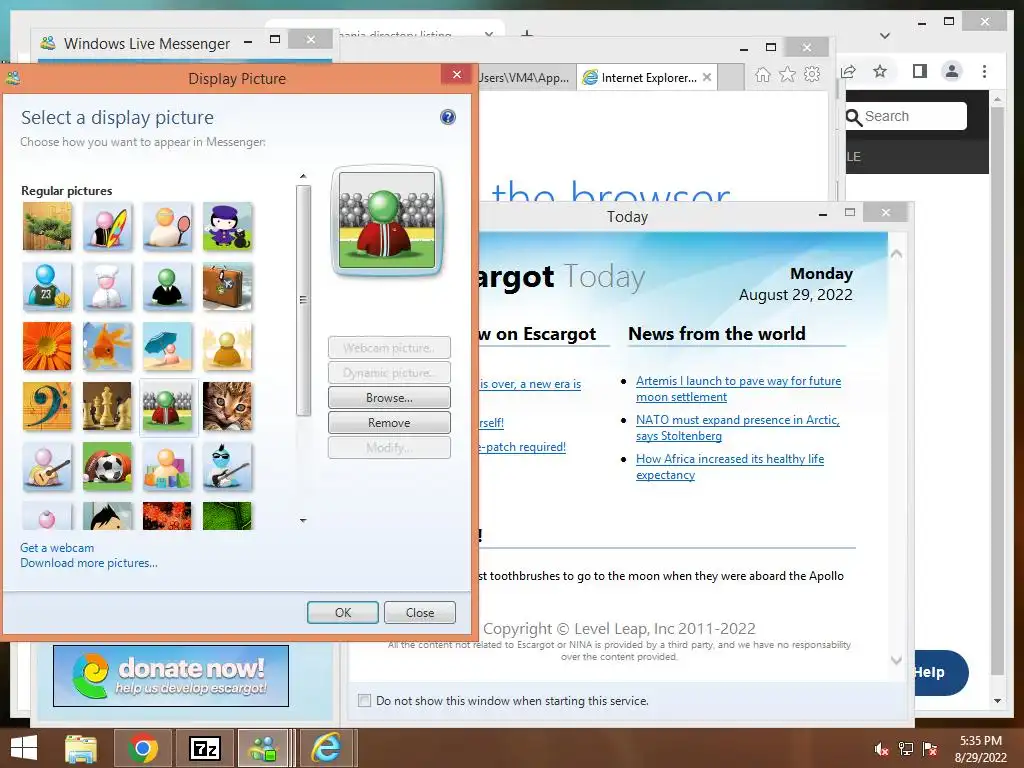Select the kitten face display picture

(x=227, y=407)
